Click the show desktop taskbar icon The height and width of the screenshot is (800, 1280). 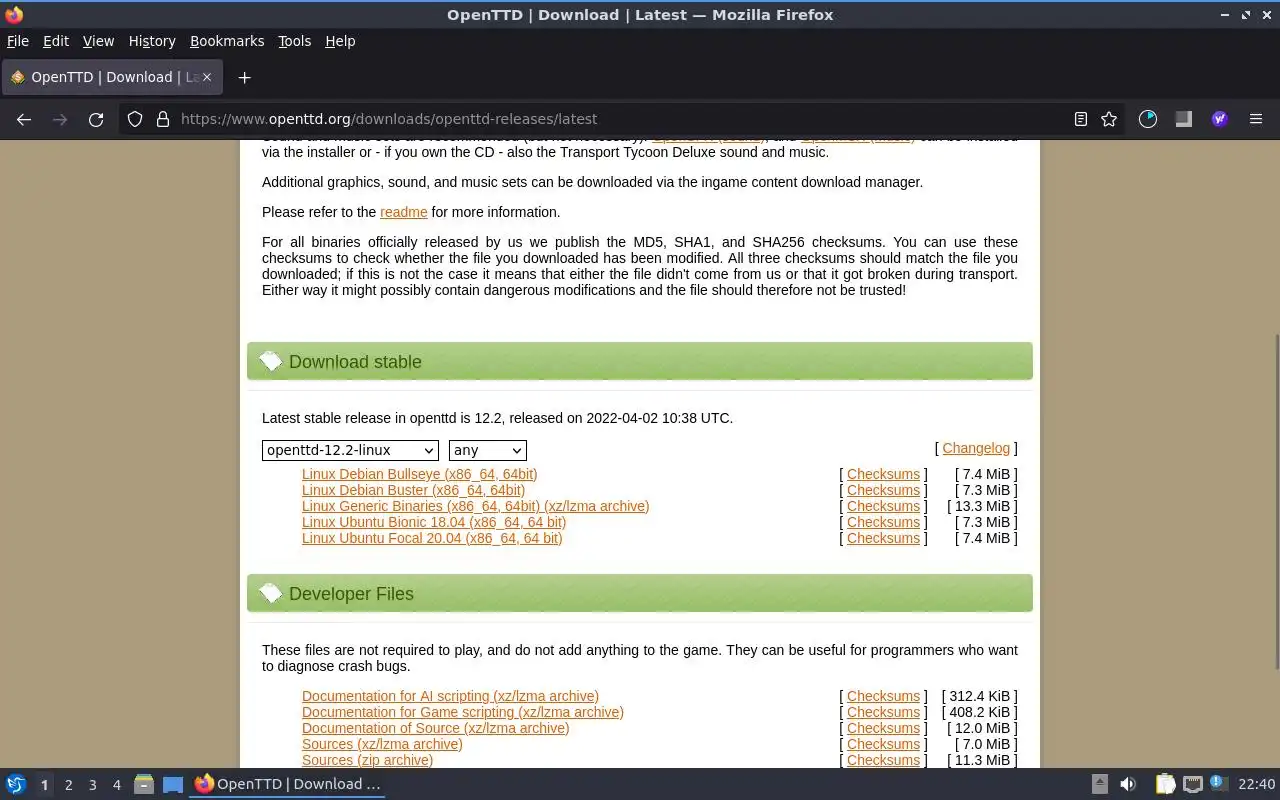[x=173, y=784]
